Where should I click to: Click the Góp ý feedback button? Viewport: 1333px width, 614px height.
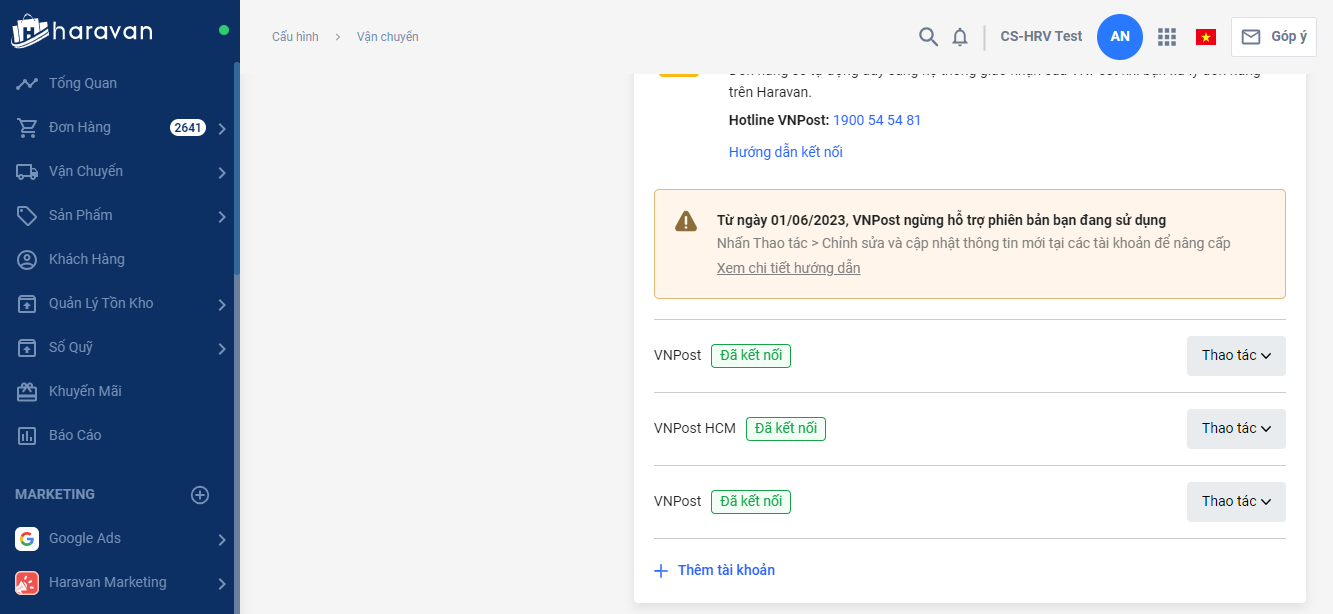1274,37
